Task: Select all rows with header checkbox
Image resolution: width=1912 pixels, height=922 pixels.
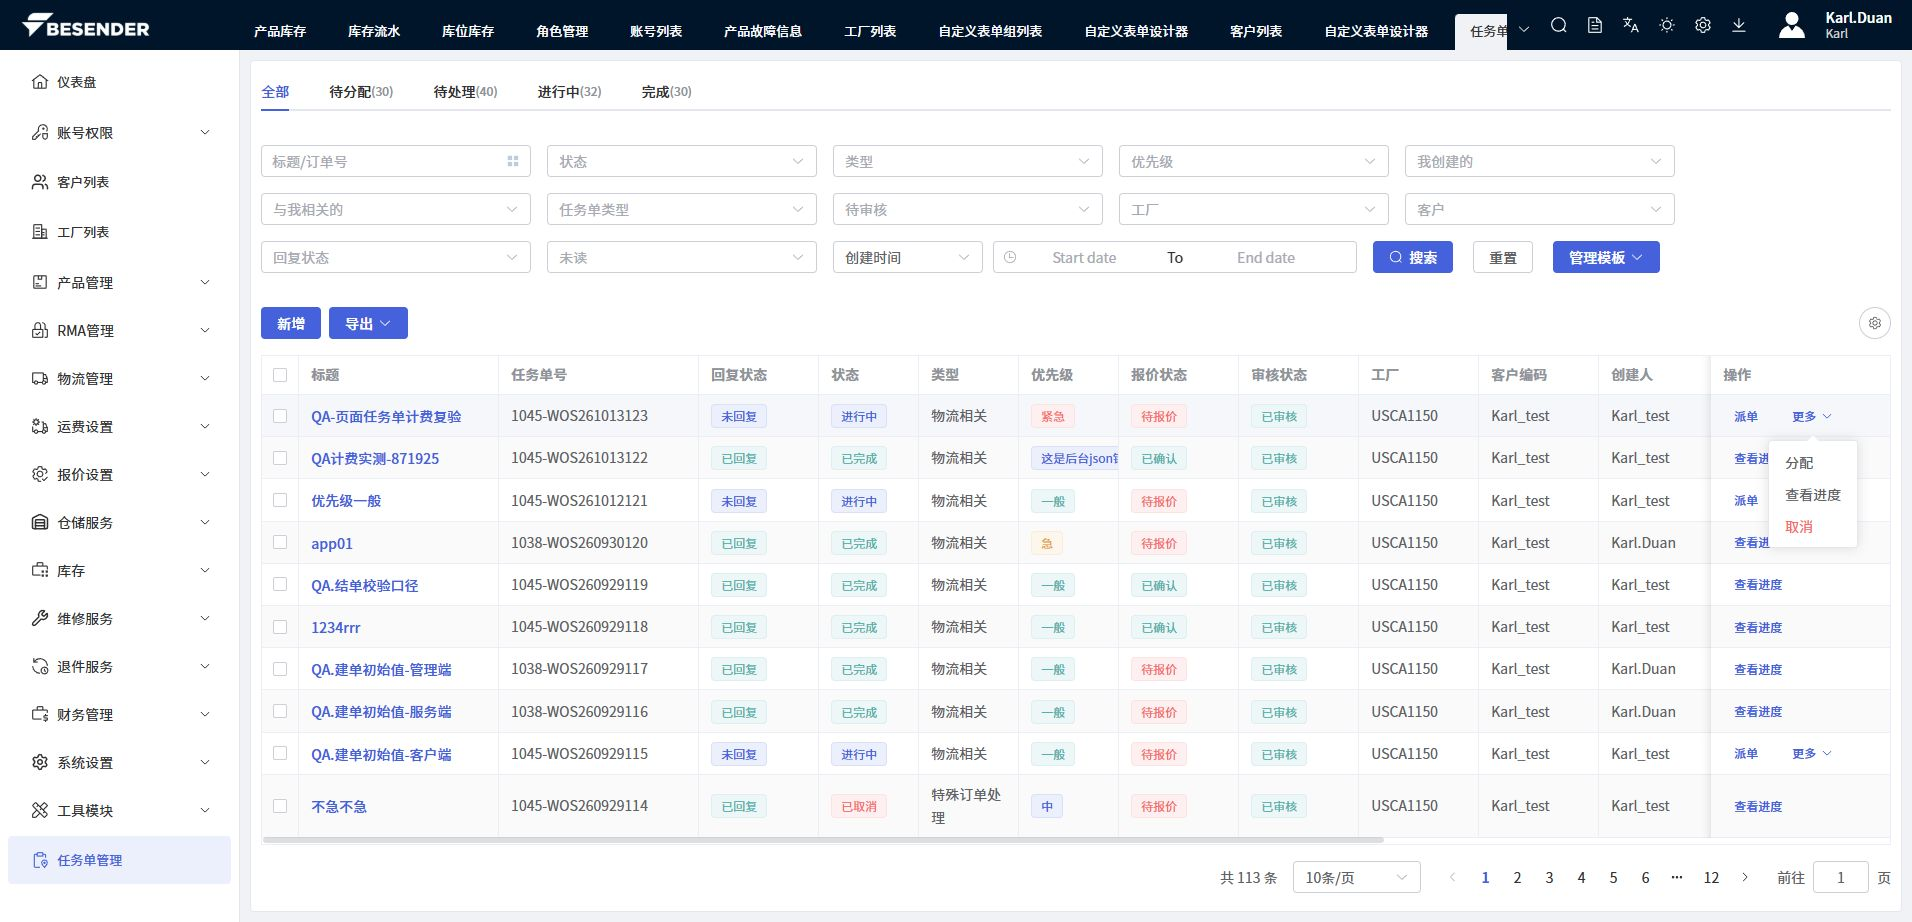Action: tap(280, 375)
